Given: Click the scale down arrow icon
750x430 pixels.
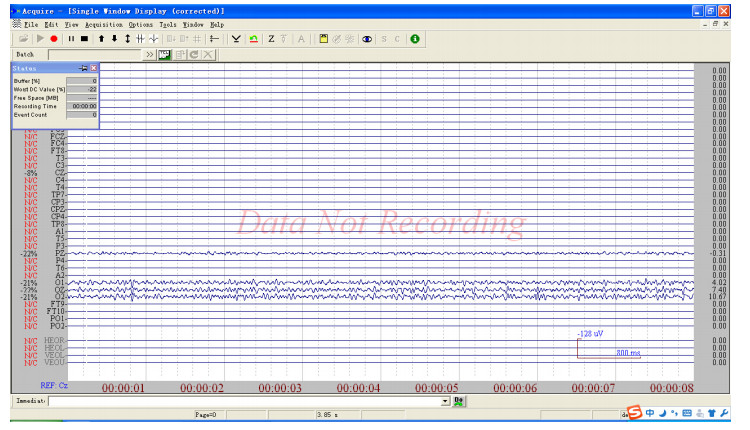Looking at the screenshot, I should coord(114,38).
